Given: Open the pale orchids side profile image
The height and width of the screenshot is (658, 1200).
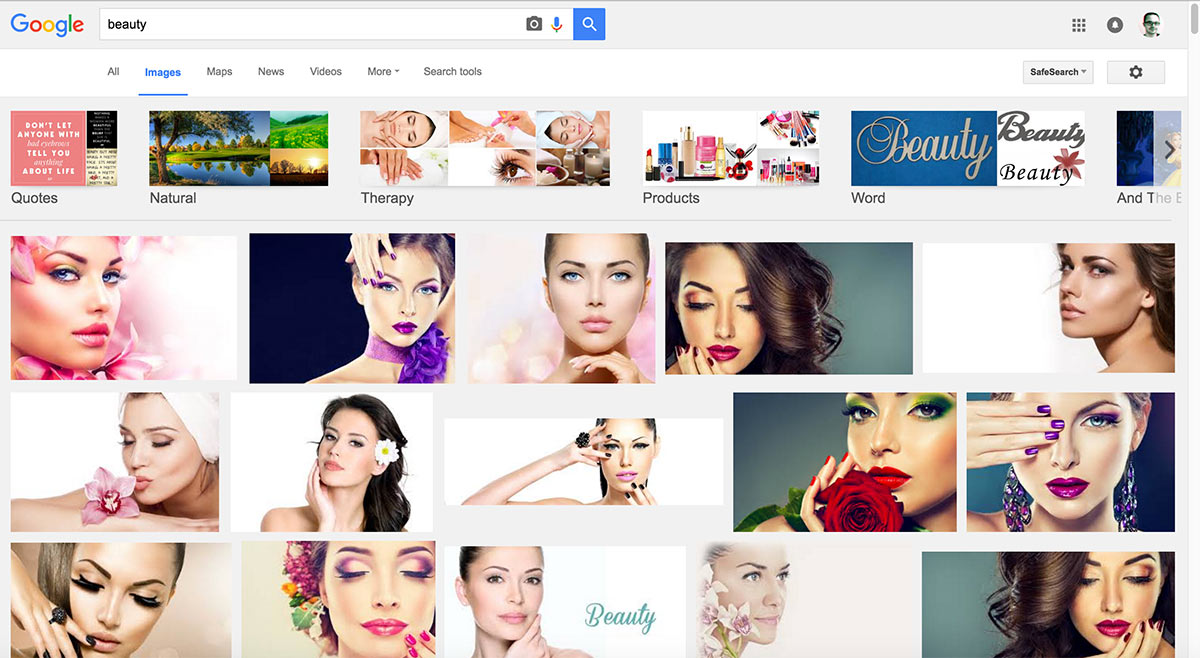Looking at the screenshot, I should (x=803, y=600).
